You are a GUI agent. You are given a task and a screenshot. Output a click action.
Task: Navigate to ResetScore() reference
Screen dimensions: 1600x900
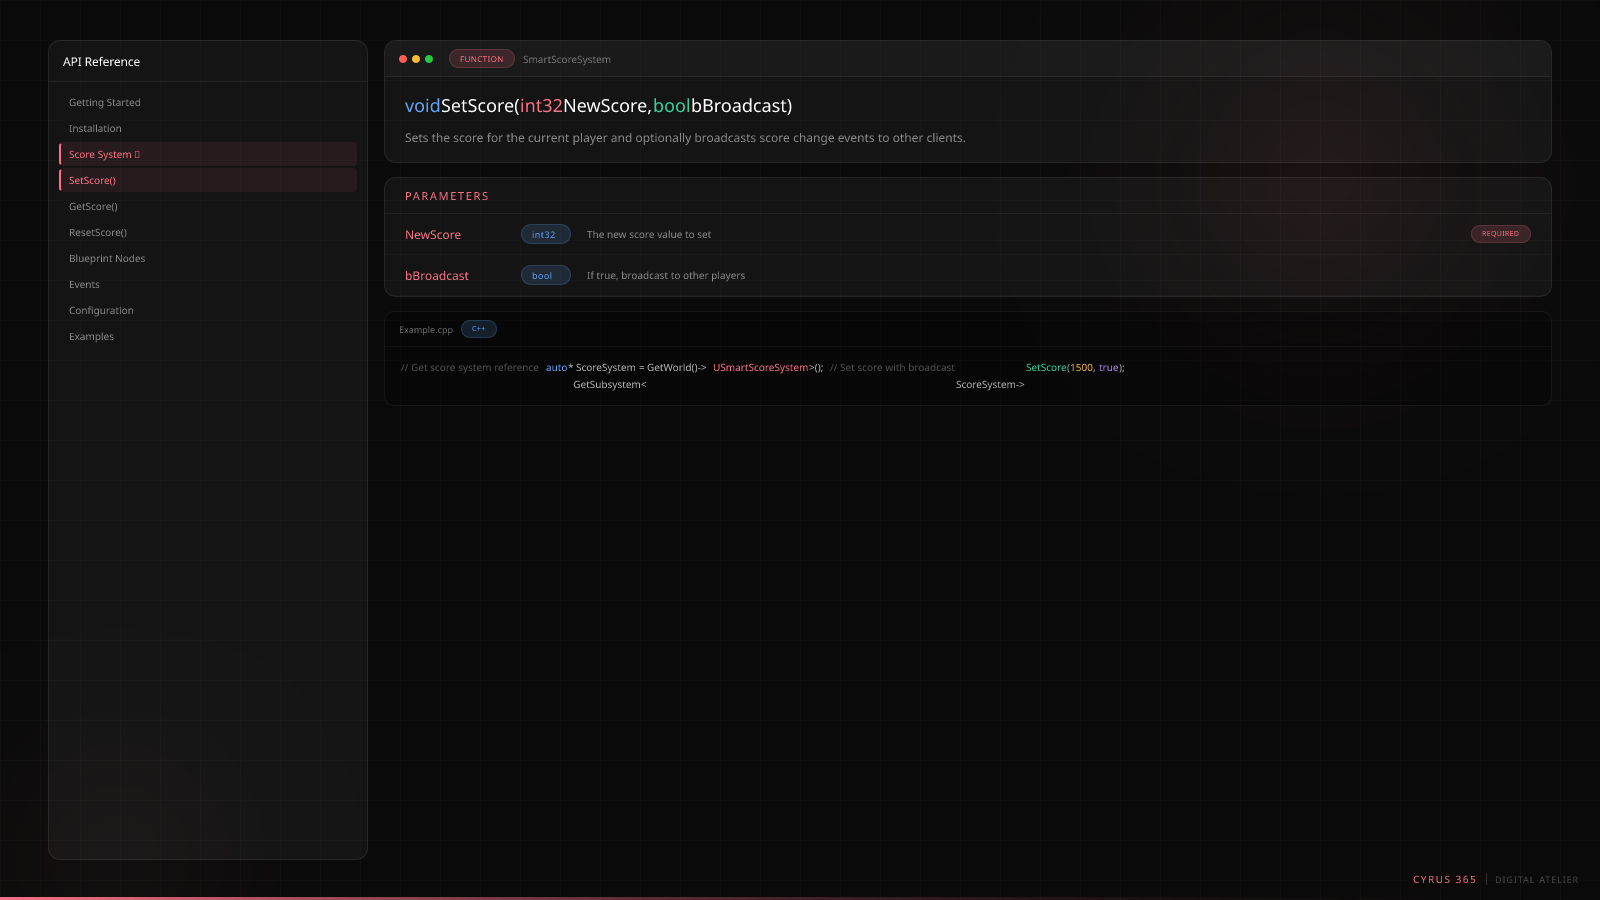(98, 233)
